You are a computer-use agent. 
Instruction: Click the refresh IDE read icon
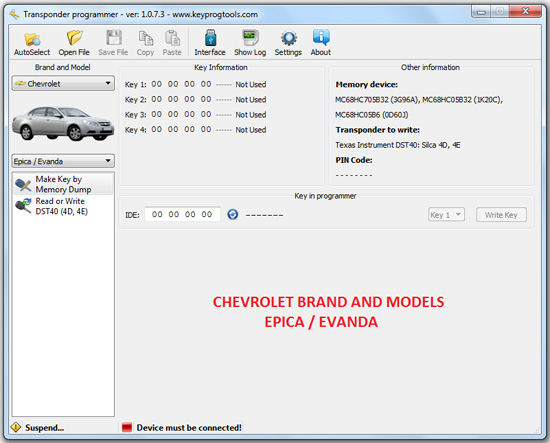click(233, 214)
